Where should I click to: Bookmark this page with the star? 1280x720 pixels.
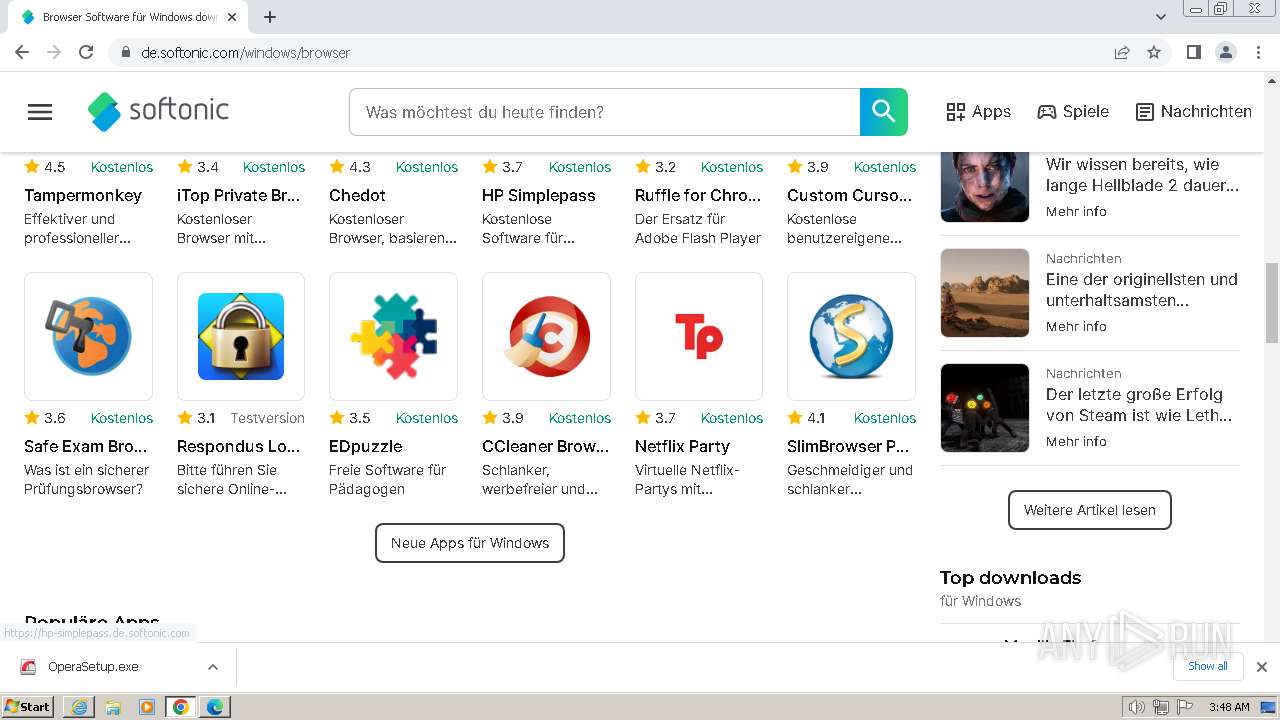[x=1154, y=52]
